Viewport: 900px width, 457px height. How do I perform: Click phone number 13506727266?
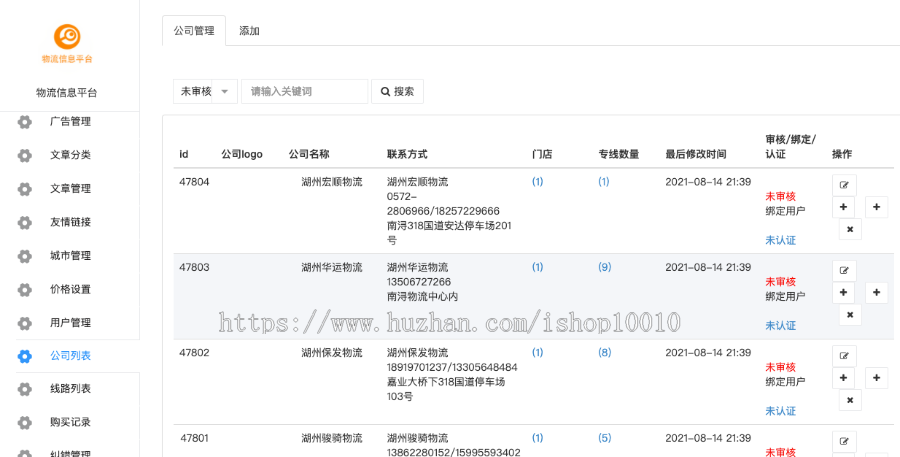coord(419,282)
